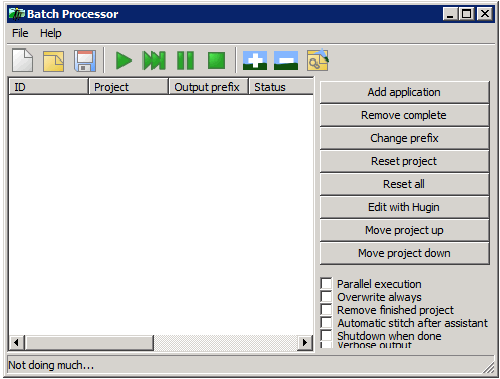Sort by the Project column header
The height and width of the screenshot is (379, 500).
point(128,87)
